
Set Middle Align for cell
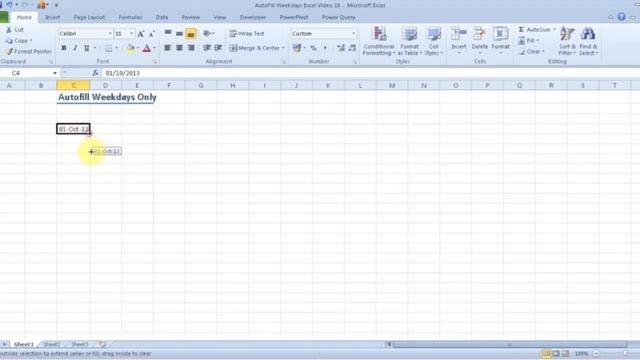(x=179, y=33)
